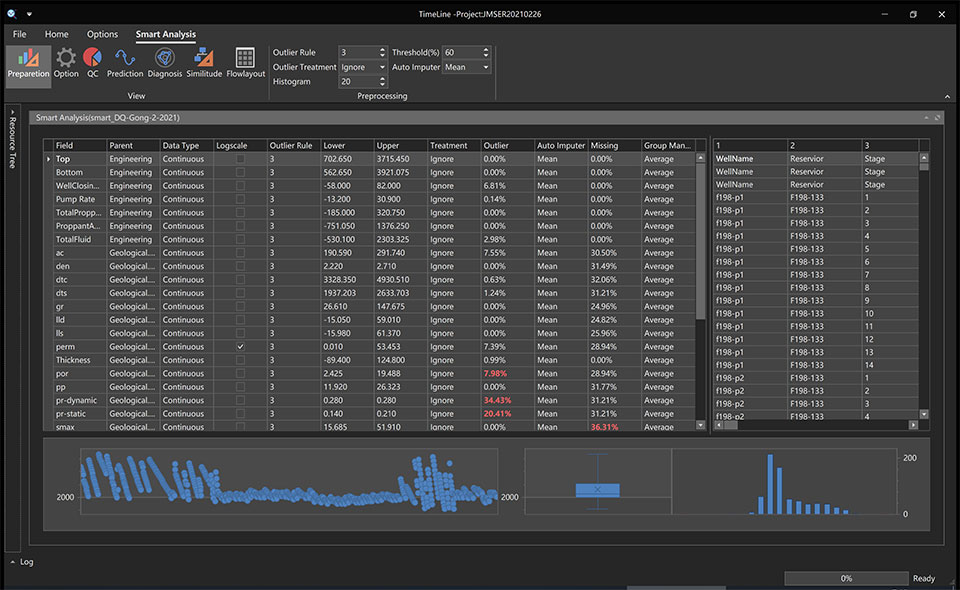Sort by the Field column header
The height and width of the screenshot is (590, 960).
[80, 146]
